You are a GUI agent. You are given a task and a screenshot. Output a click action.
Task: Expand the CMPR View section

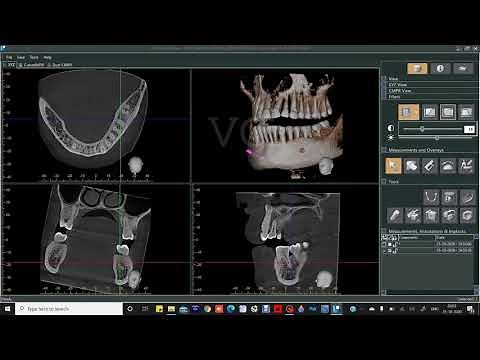pos(384,91)
